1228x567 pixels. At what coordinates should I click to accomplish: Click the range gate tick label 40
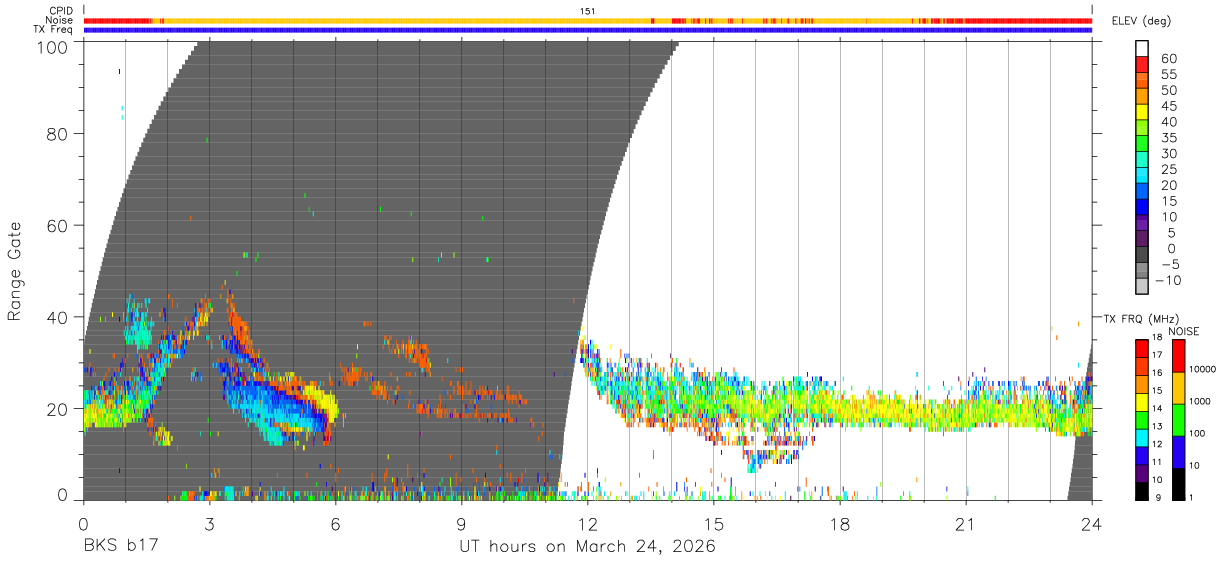click(58, 317)
